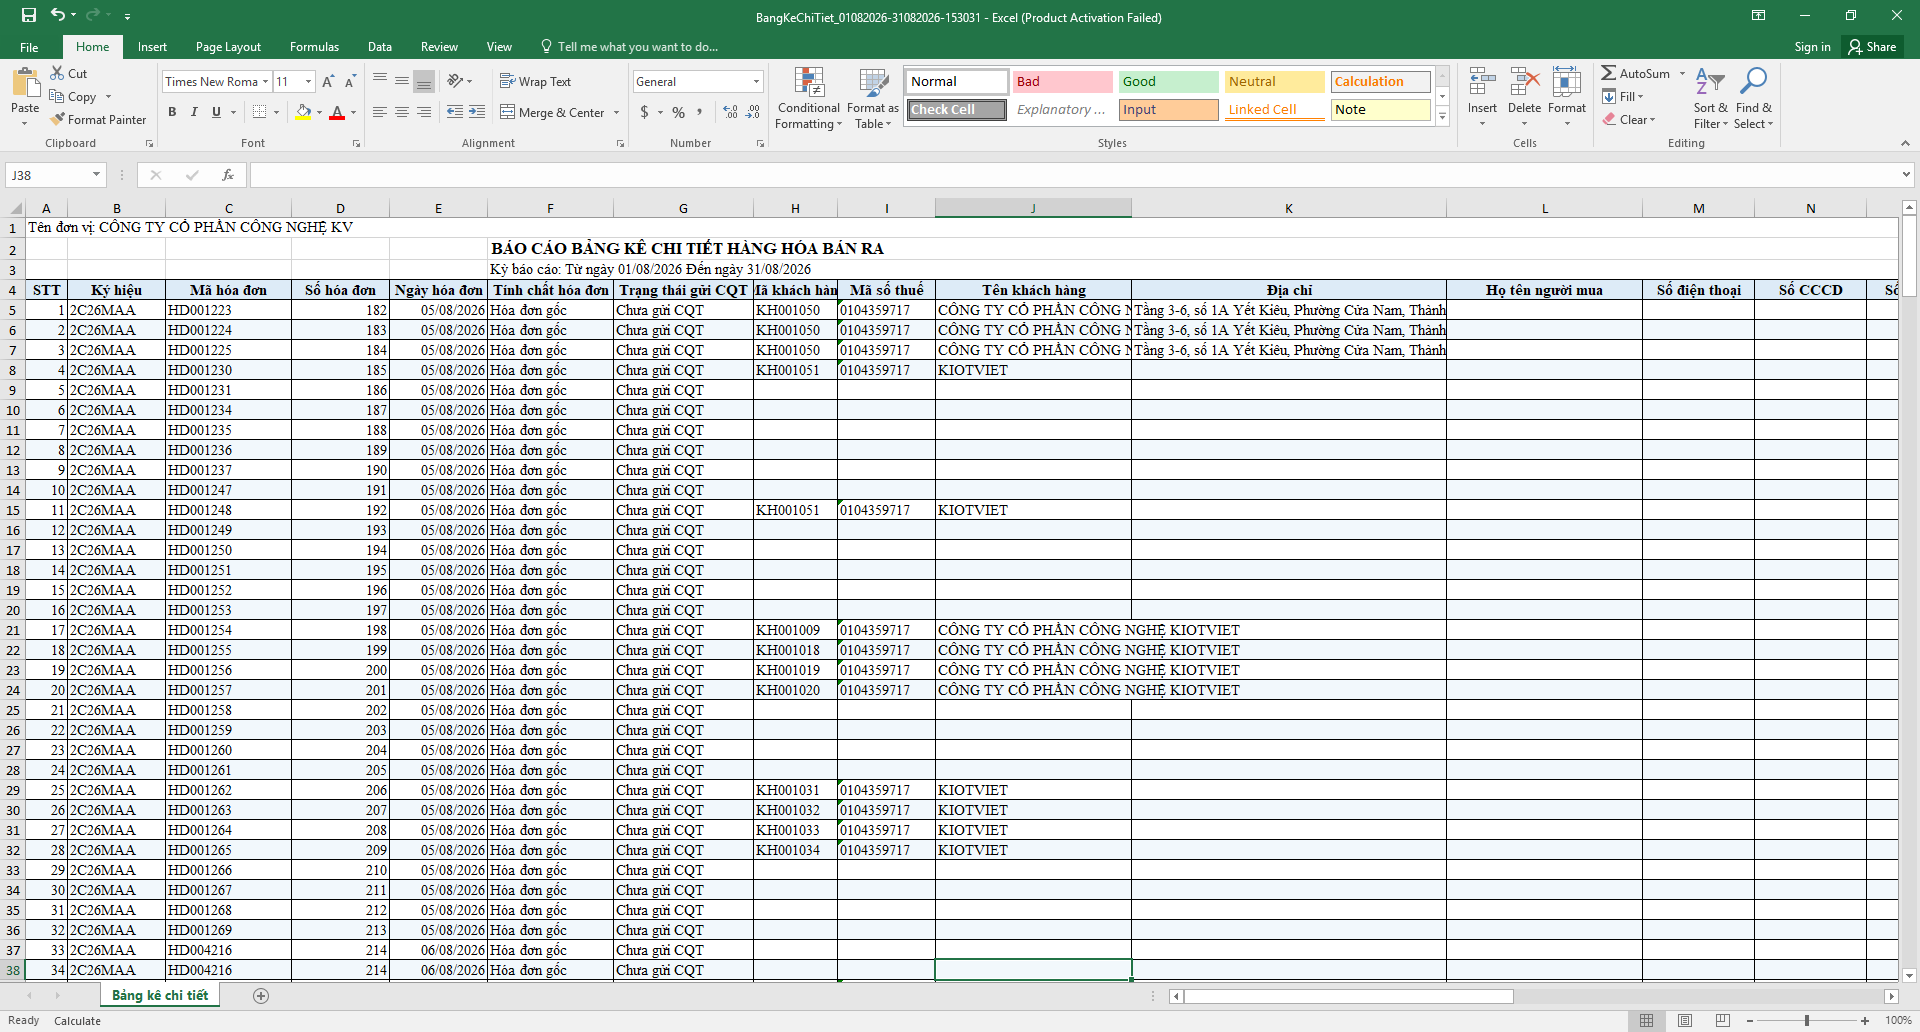Viewport: 1920px width, 1032px height.
Task: Increase font size with the large A icon
Action: coord(328,82)
